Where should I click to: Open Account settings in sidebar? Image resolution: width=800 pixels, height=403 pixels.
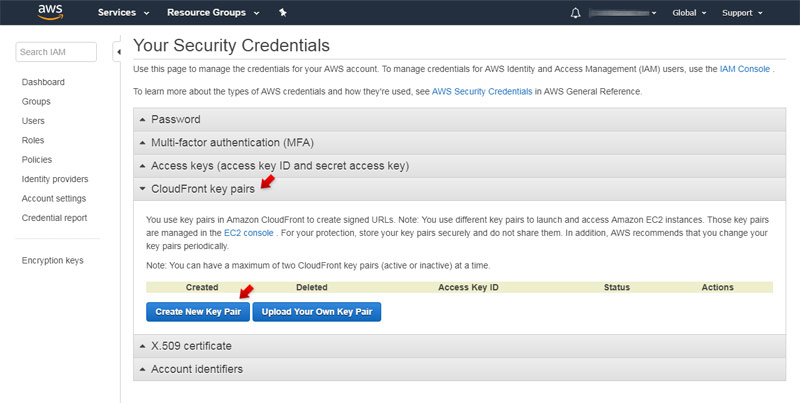click(x=54, y=198)
